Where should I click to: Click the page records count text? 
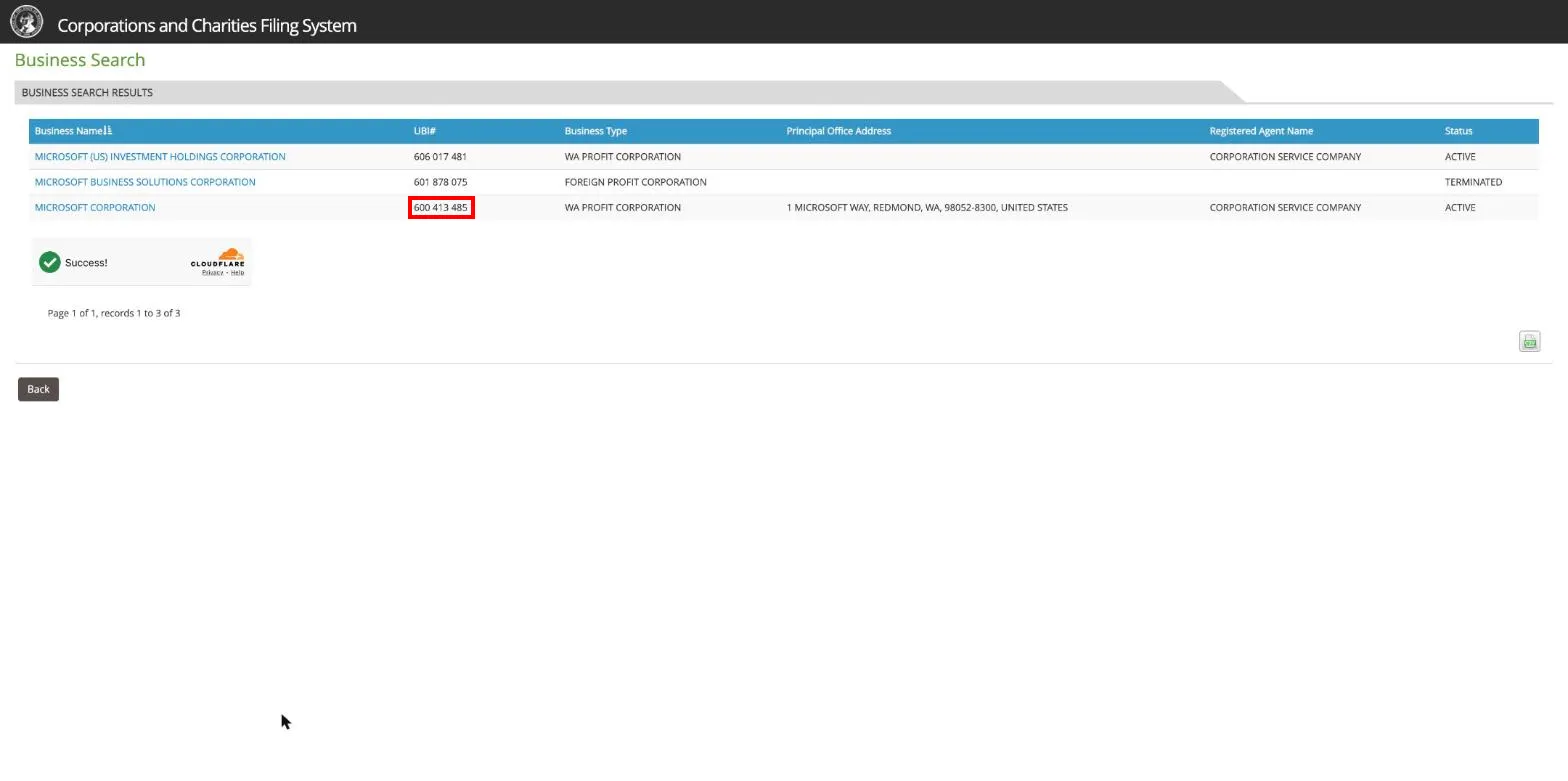point(114,313)
